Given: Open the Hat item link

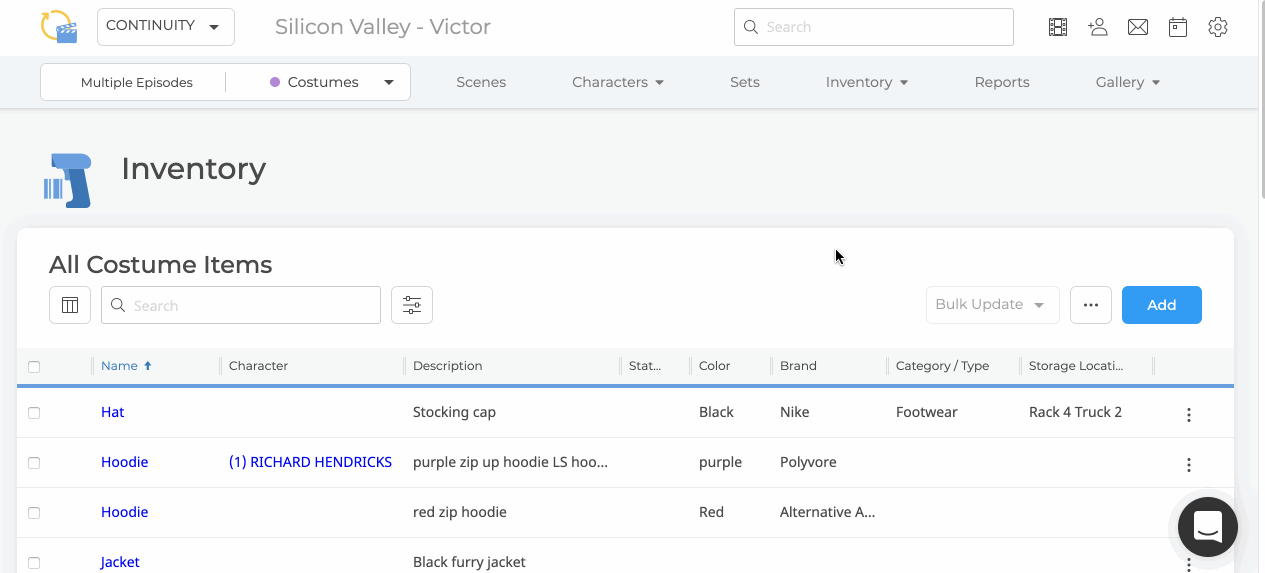Looking at the screenshot, I should (112, 412).
